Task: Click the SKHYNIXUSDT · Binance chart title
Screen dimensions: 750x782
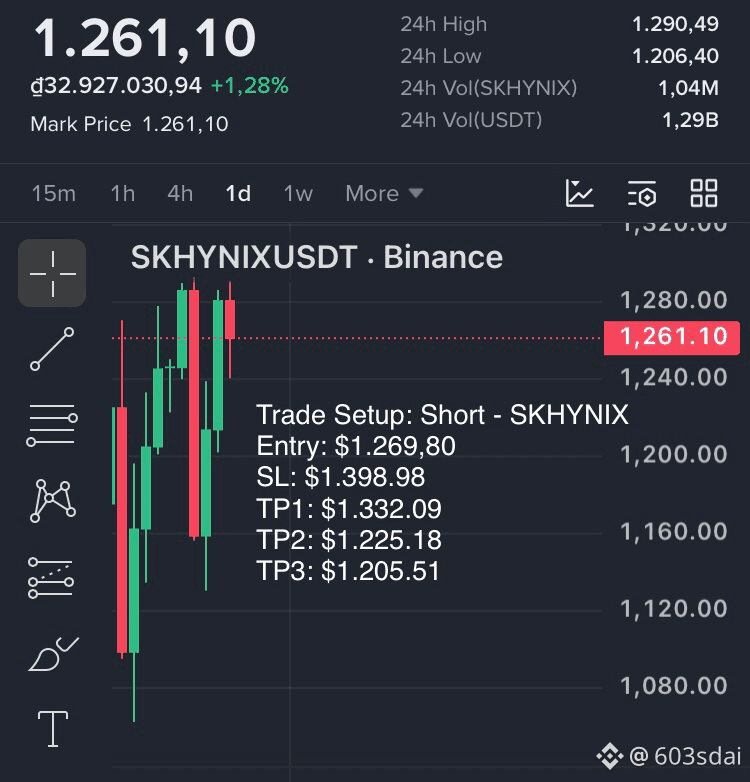Action: [x=317, y=257]
